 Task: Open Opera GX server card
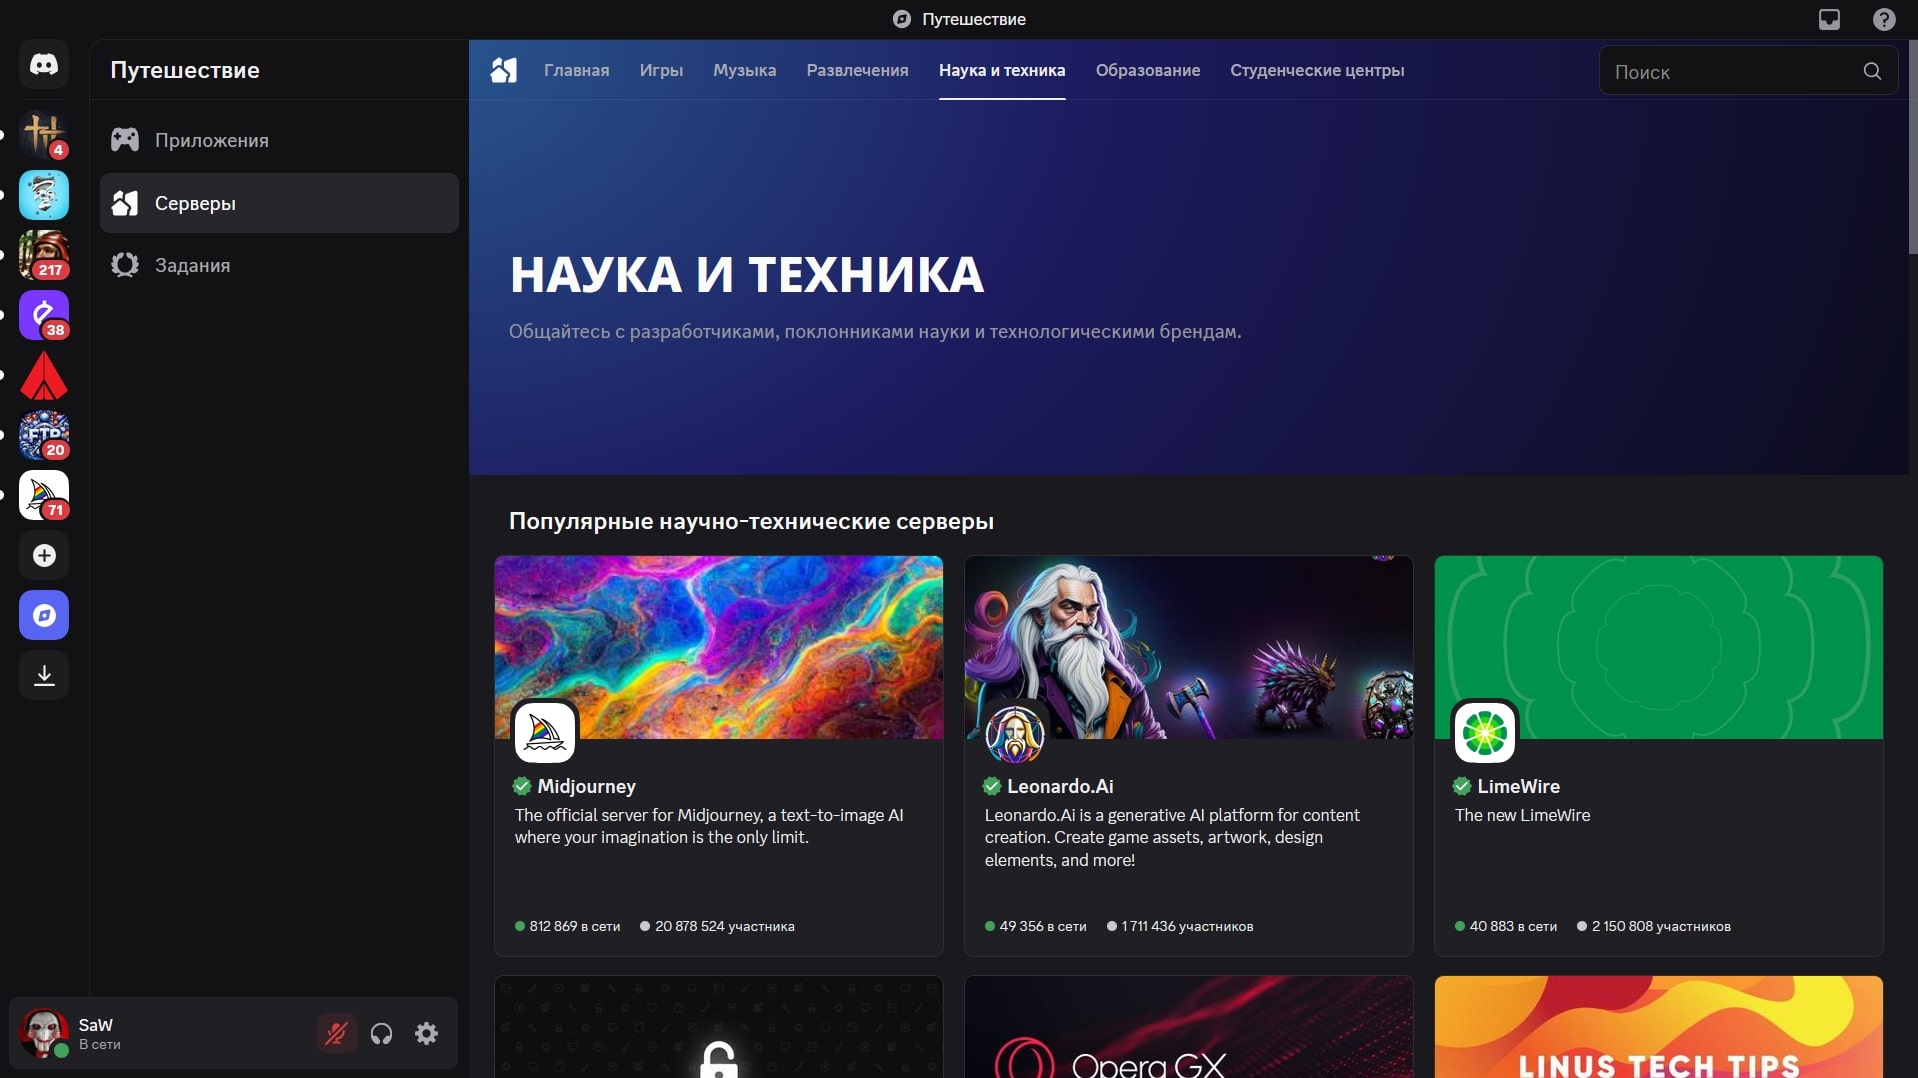click(1188, 1027)
